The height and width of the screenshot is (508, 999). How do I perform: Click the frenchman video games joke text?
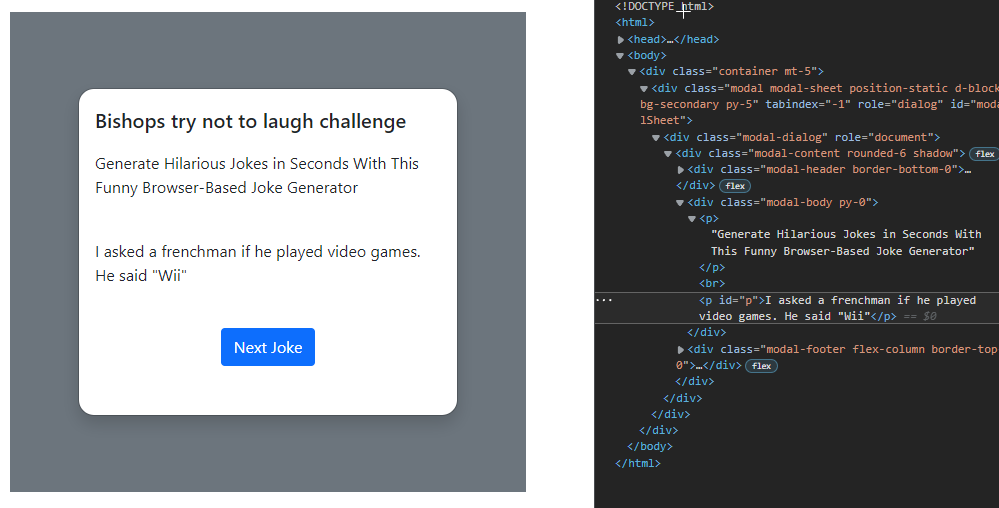(258, 263)
